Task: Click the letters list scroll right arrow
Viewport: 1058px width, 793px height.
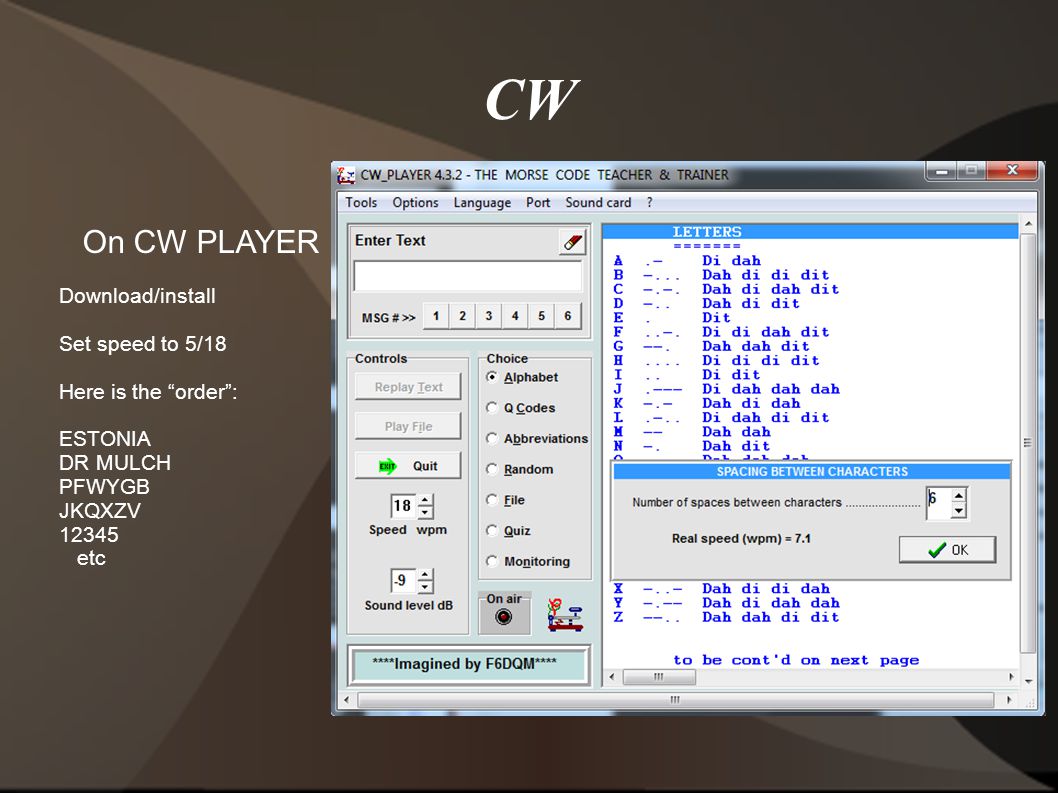Action: [1011, 677]
